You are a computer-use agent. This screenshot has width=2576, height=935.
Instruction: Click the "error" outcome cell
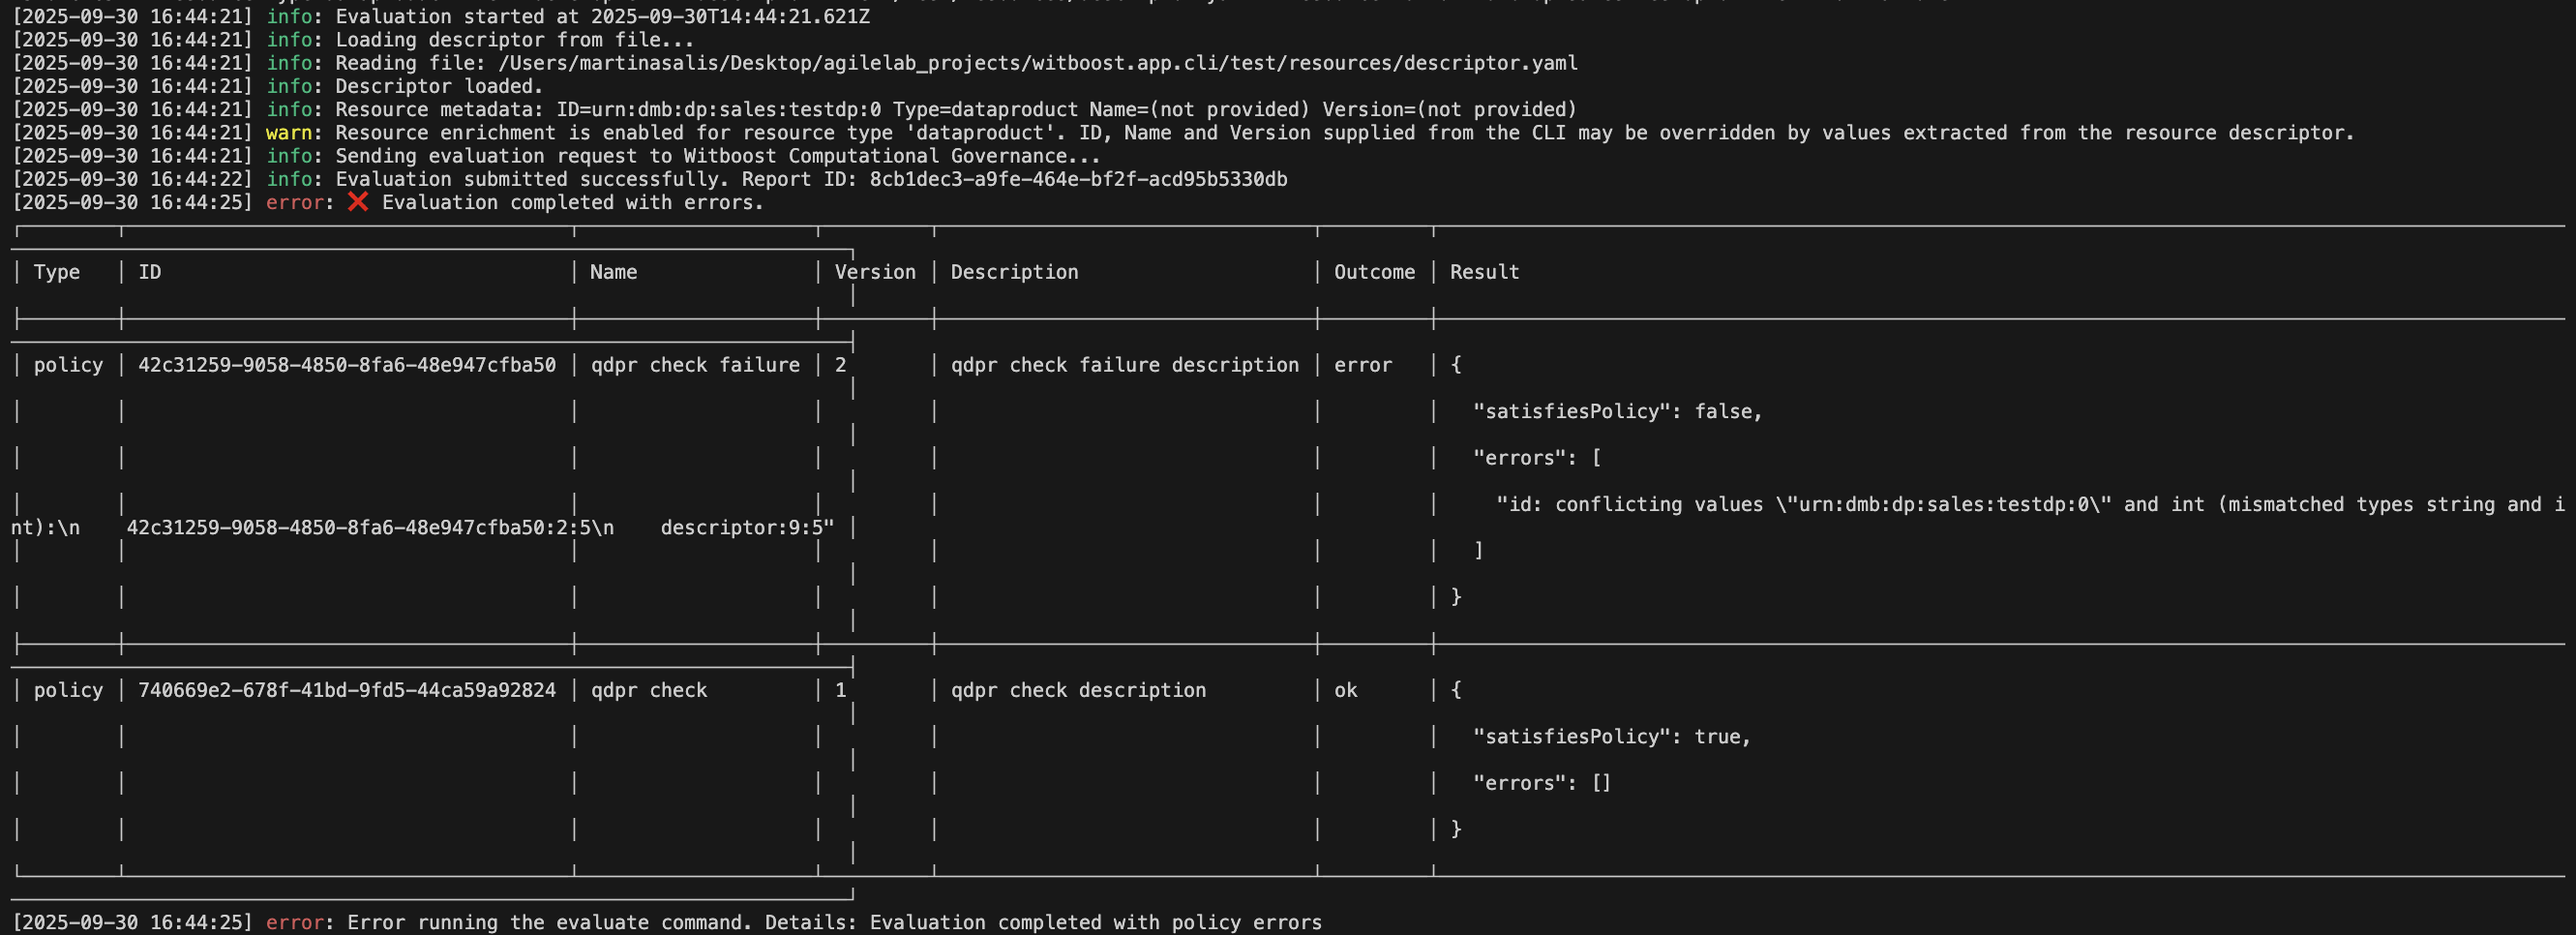pos(1362,365)
